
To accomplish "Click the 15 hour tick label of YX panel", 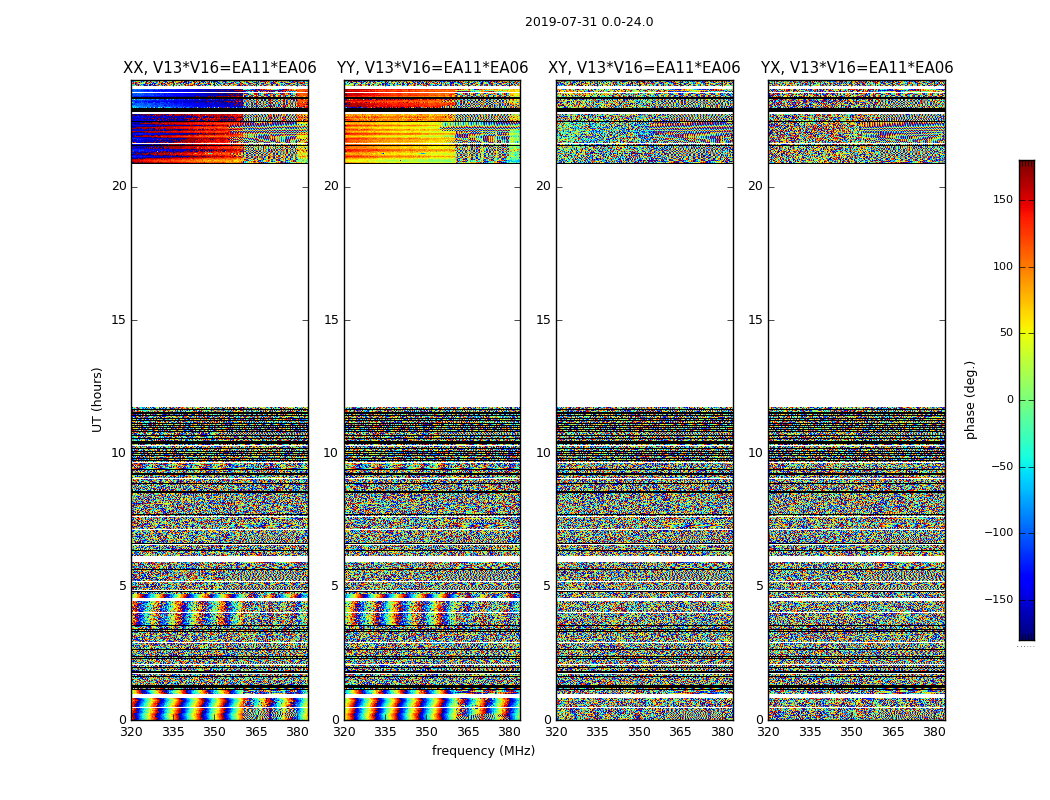I will 755,320.
